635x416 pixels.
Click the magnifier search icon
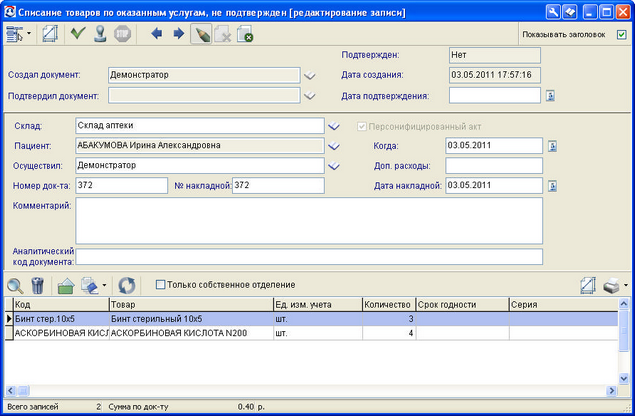(15, 285)
